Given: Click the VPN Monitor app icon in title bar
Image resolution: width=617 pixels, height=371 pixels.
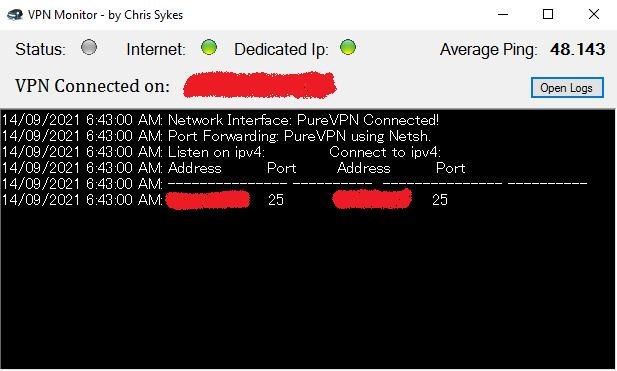Looking at the screenshot, I should [15, 15].
